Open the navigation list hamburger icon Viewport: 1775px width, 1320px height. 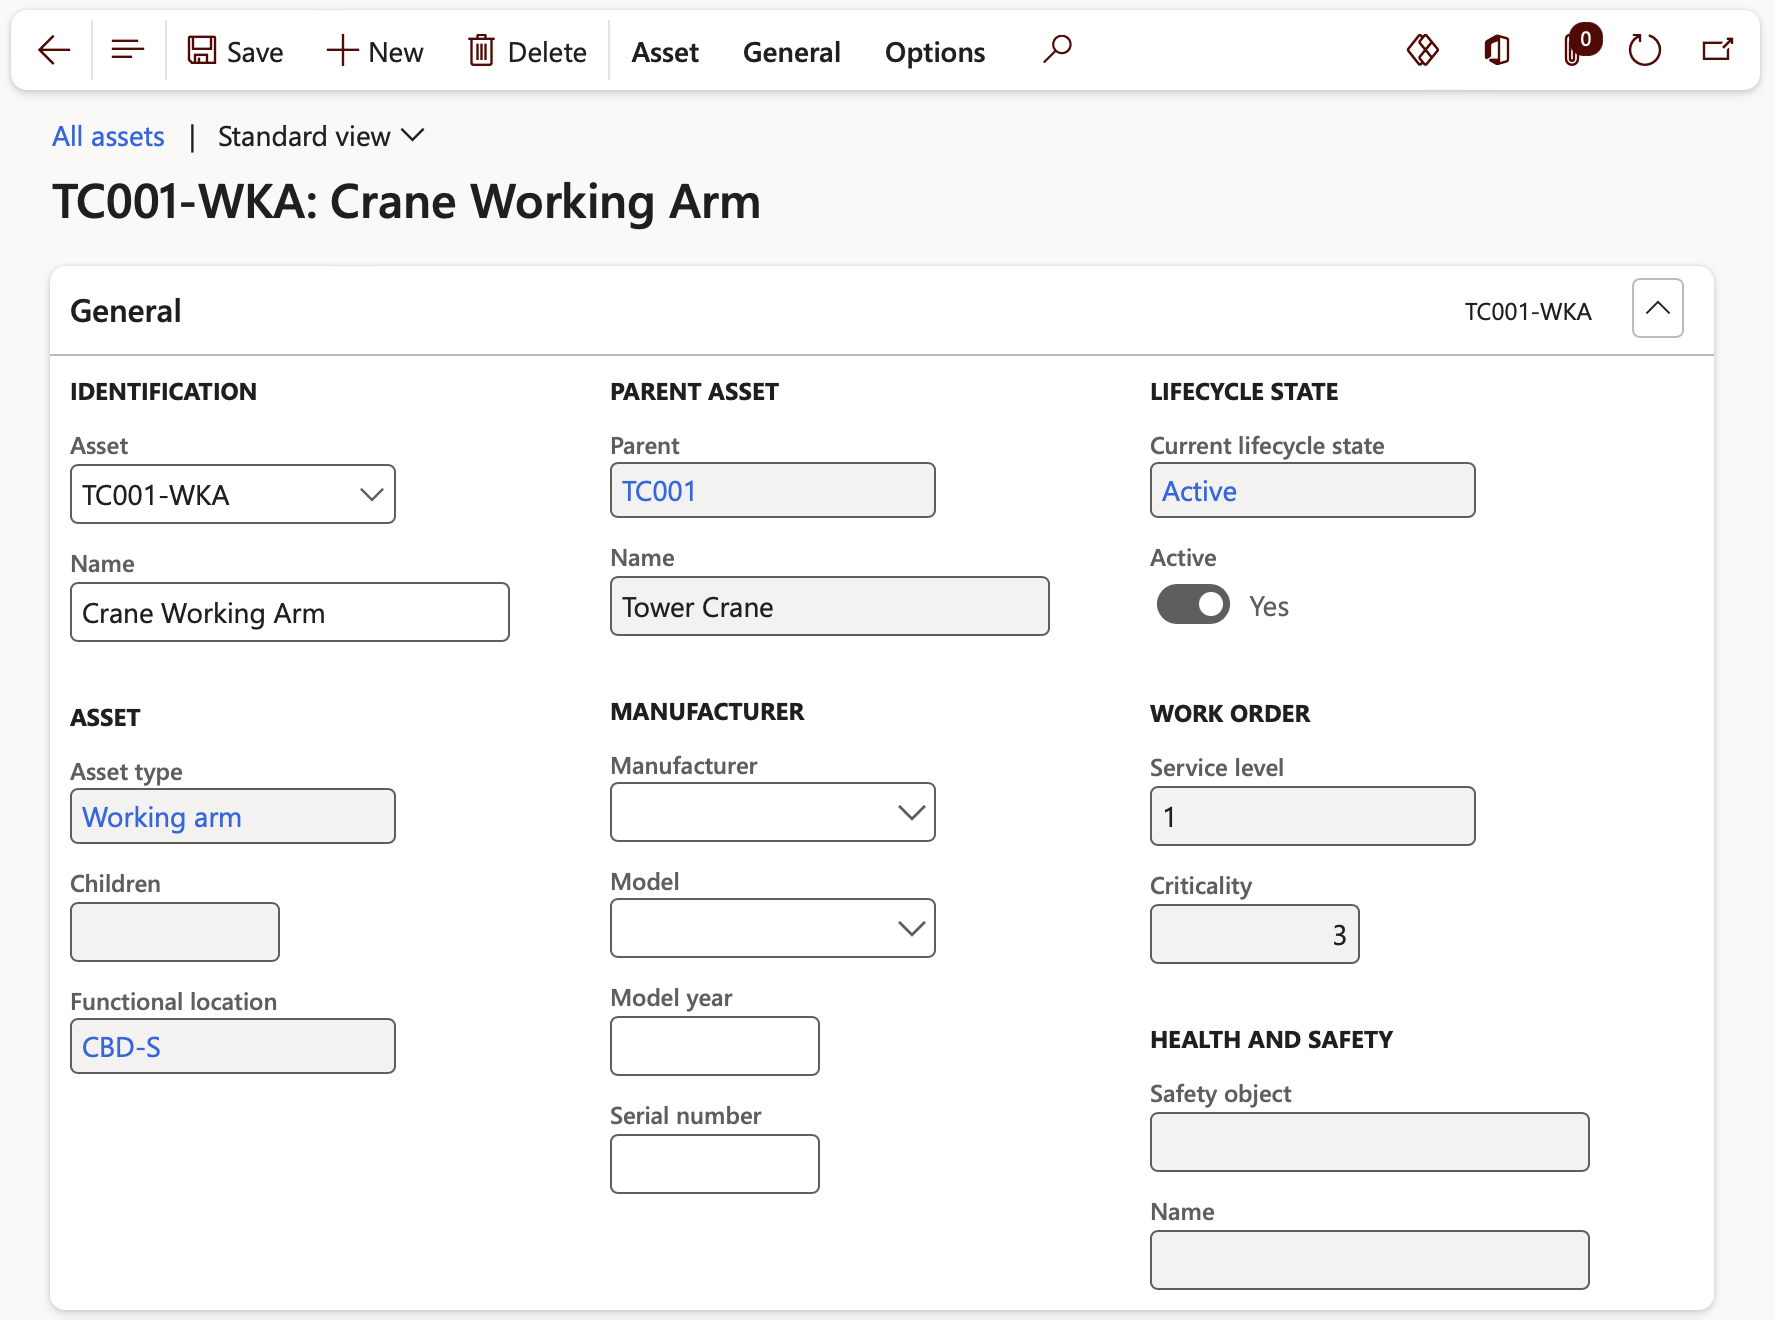tap(128, 50)
